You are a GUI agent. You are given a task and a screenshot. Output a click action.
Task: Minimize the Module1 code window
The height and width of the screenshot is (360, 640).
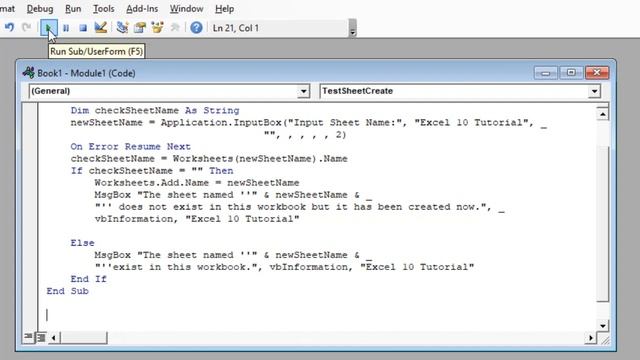pos(545,73)
